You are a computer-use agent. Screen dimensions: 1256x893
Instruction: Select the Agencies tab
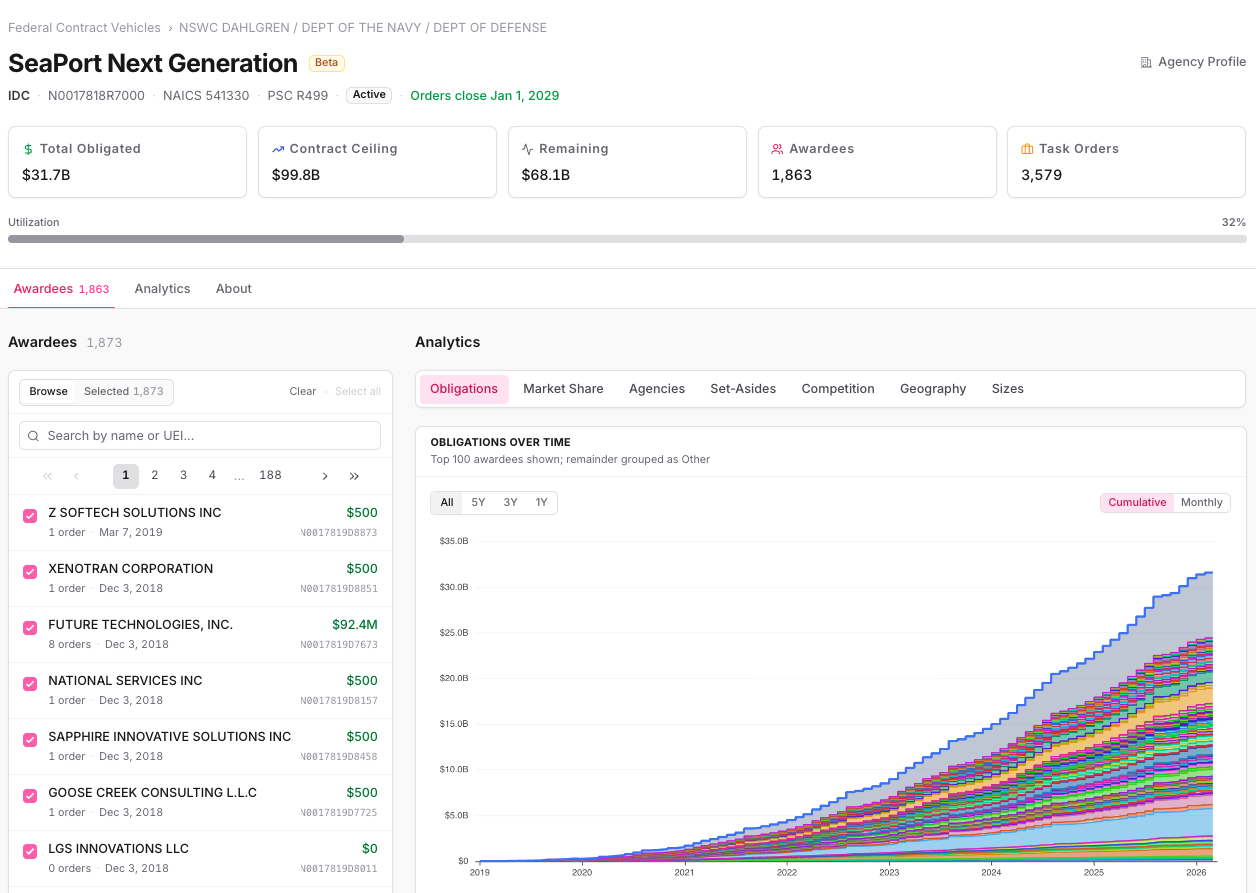click(x=657, y=389)
